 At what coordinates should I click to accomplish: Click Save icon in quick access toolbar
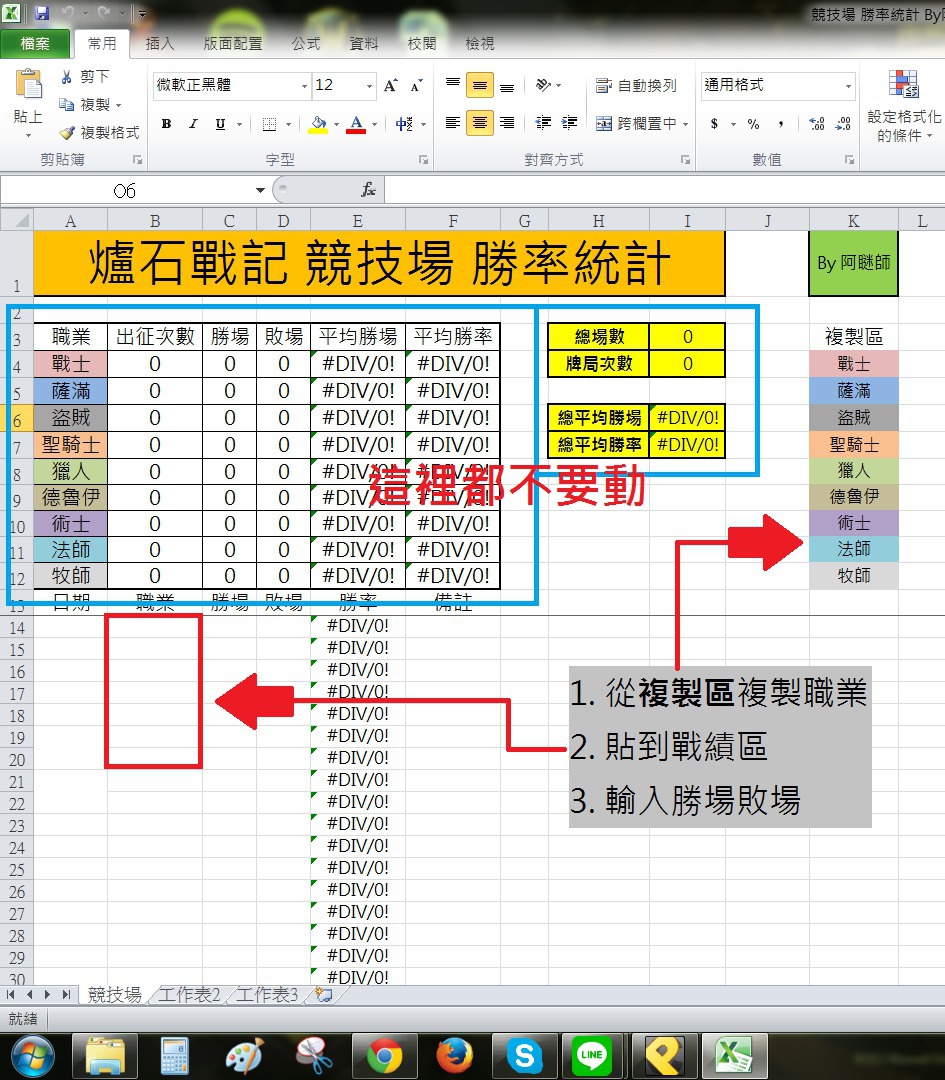tap(42, 12)
